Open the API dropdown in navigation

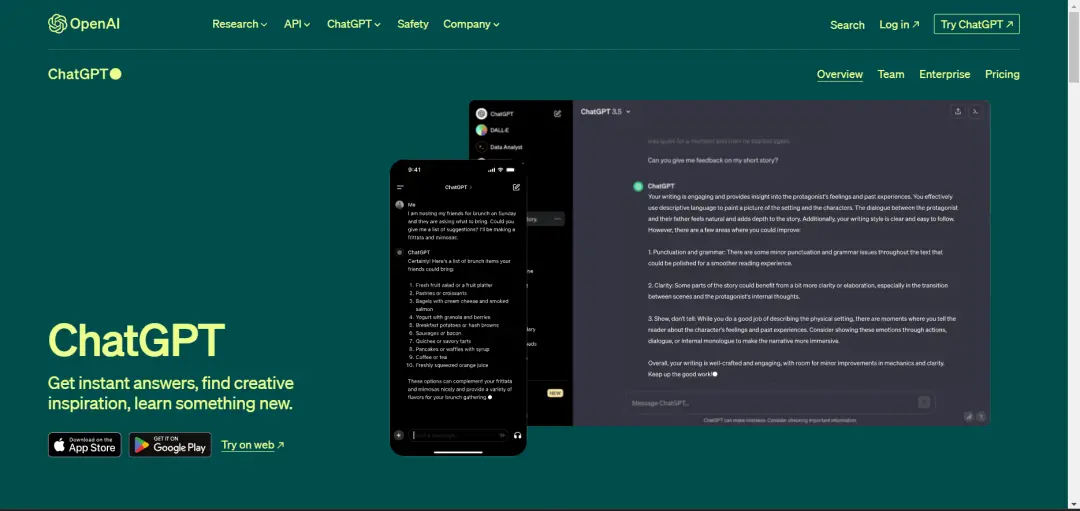coord(297,24)
